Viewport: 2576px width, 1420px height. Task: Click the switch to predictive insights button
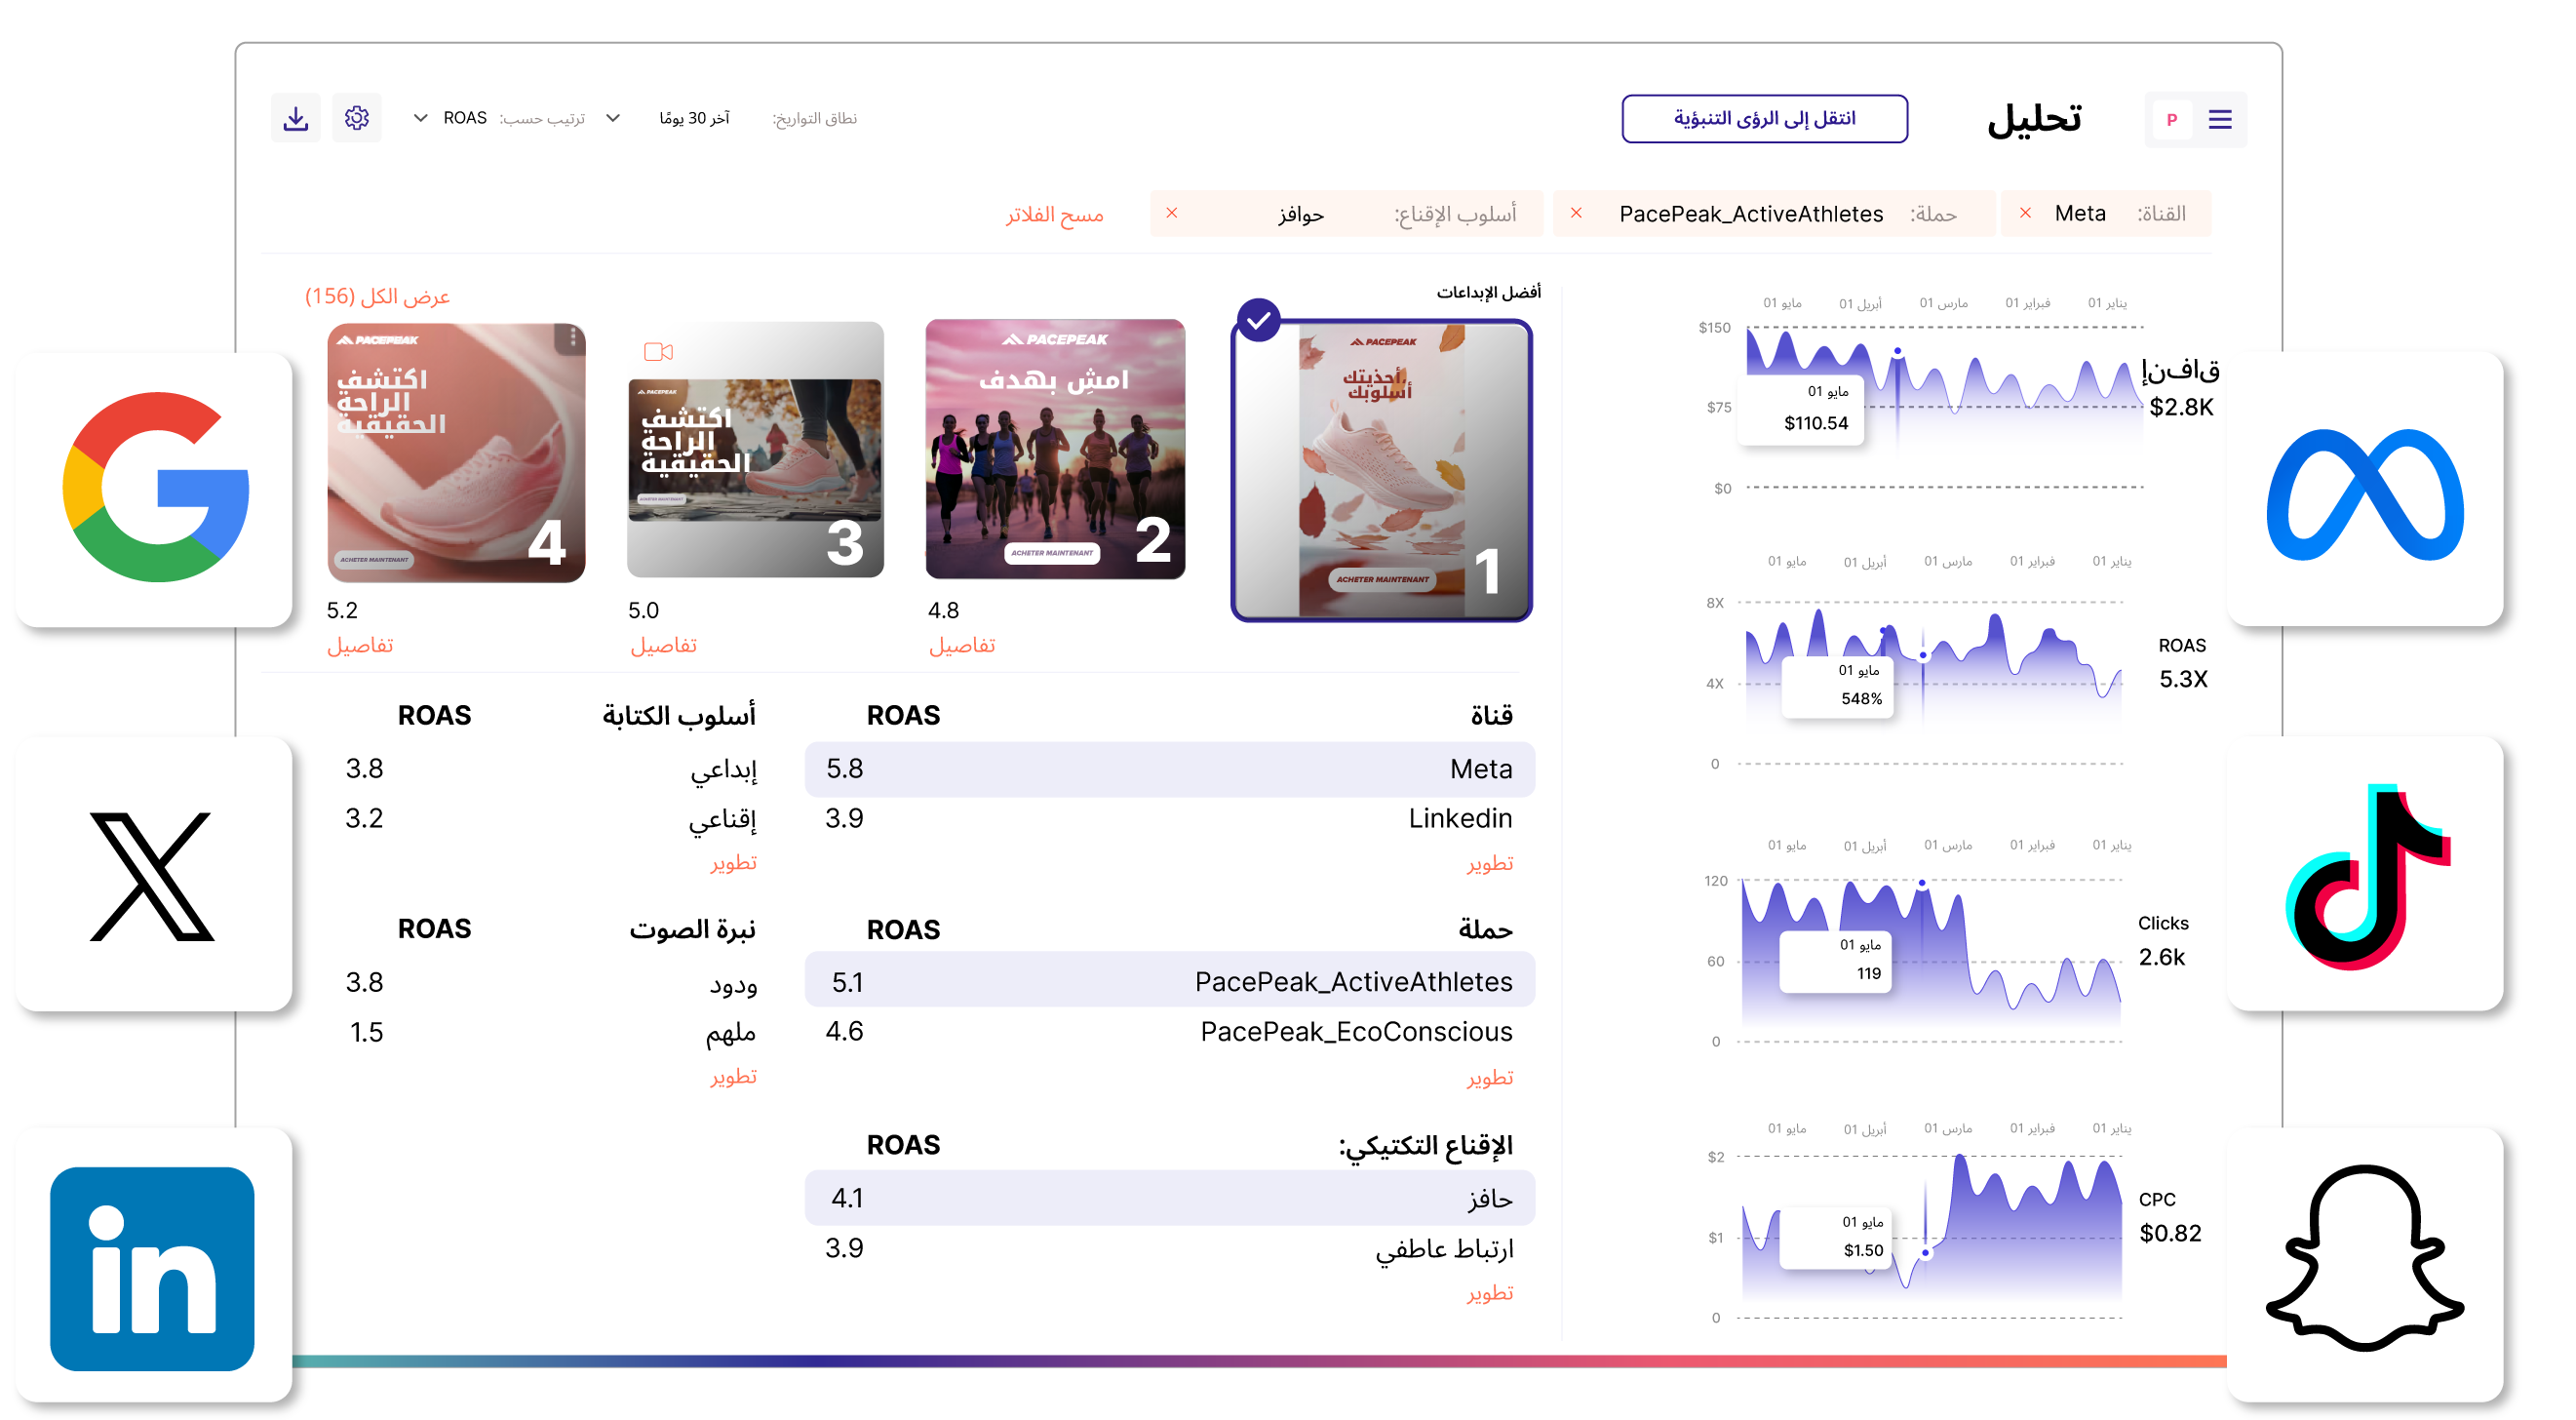[1763, 119]
